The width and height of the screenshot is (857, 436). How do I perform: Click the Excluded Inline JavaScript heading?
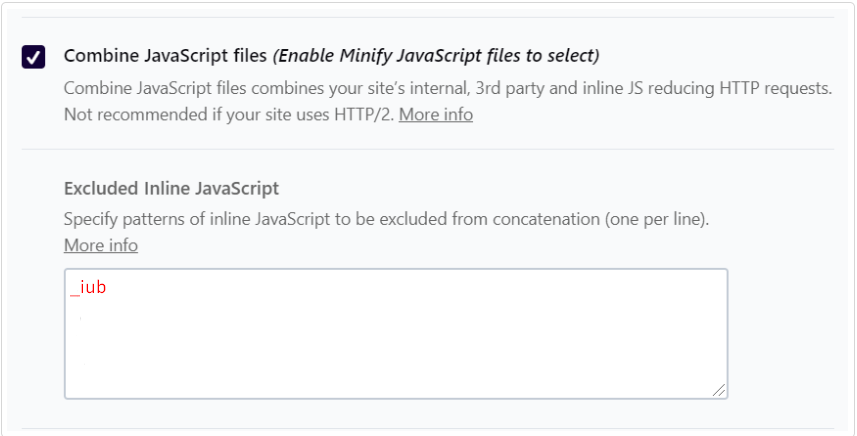pyautogui.click(x=171, y=187)
